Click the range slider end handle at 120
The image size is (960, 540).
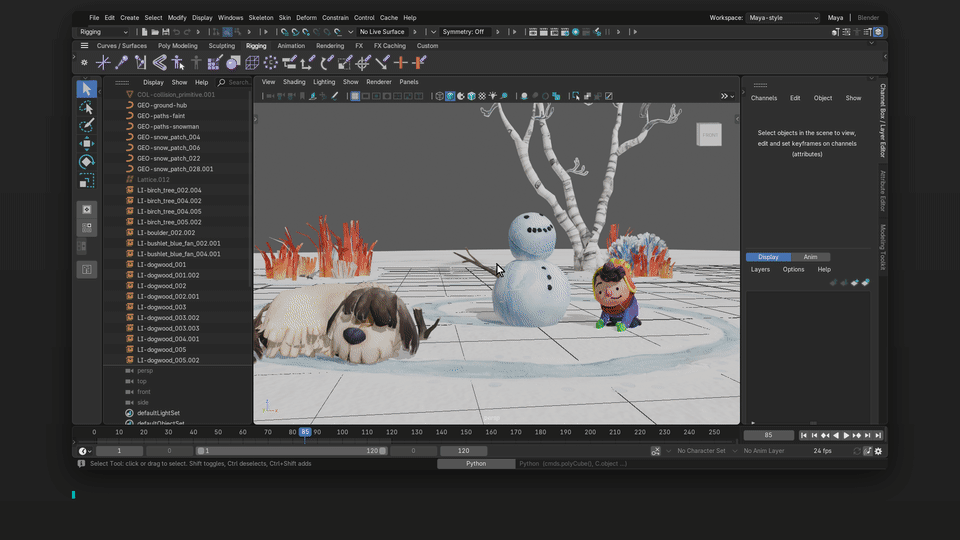(x=383, y=451)
